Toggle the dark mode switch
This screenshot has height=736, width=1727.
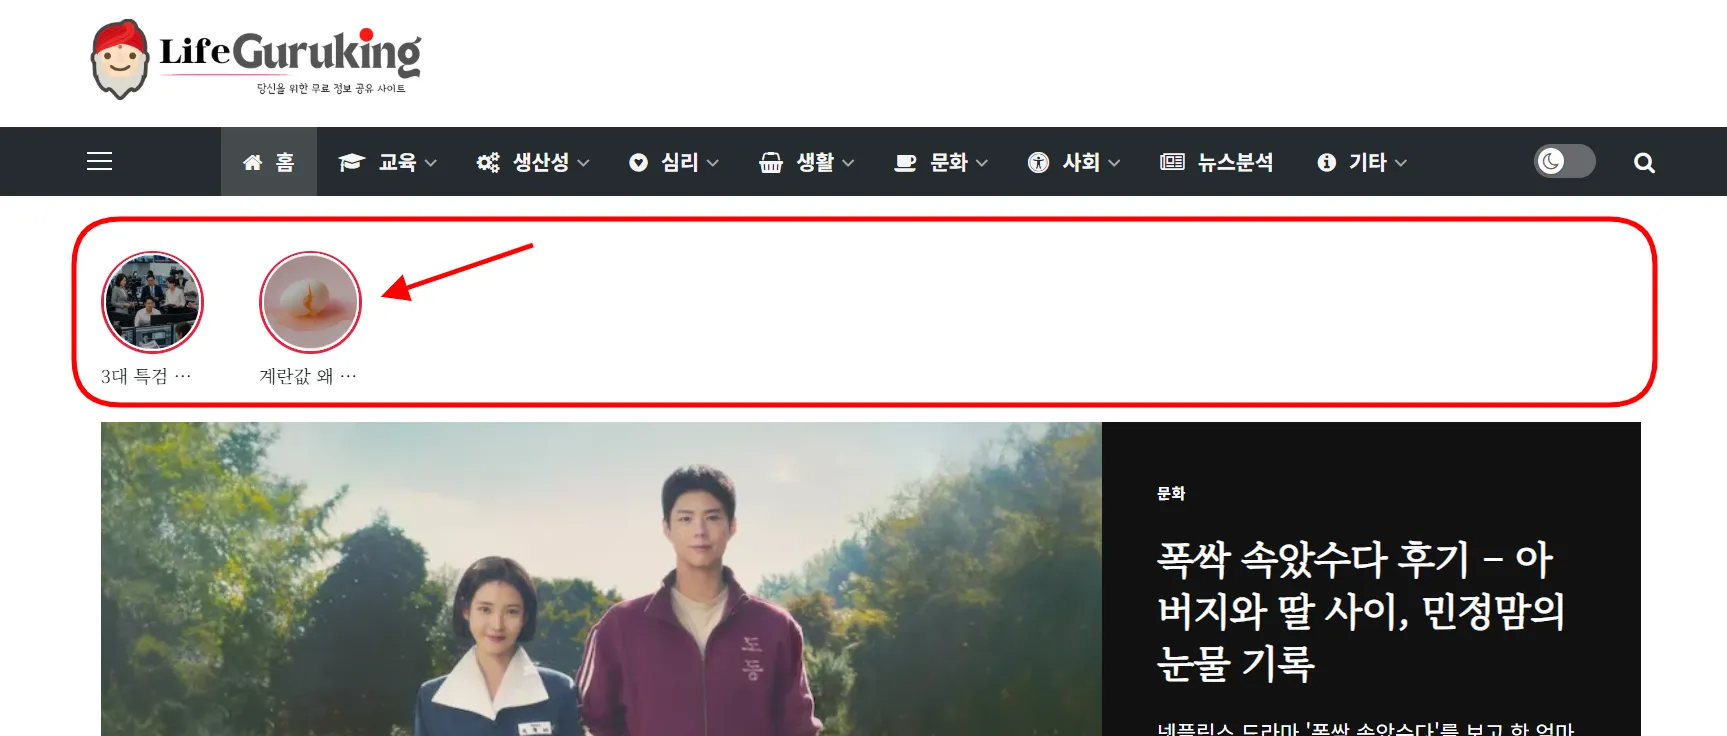pyautogui.click(x=1564, y=161)
